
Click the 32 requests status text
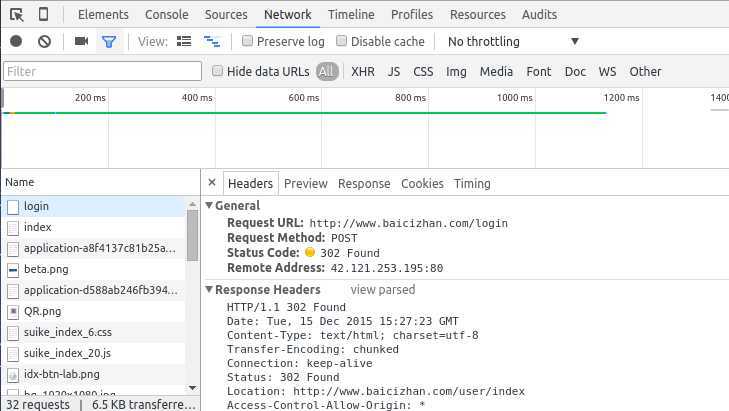point(38,404)
